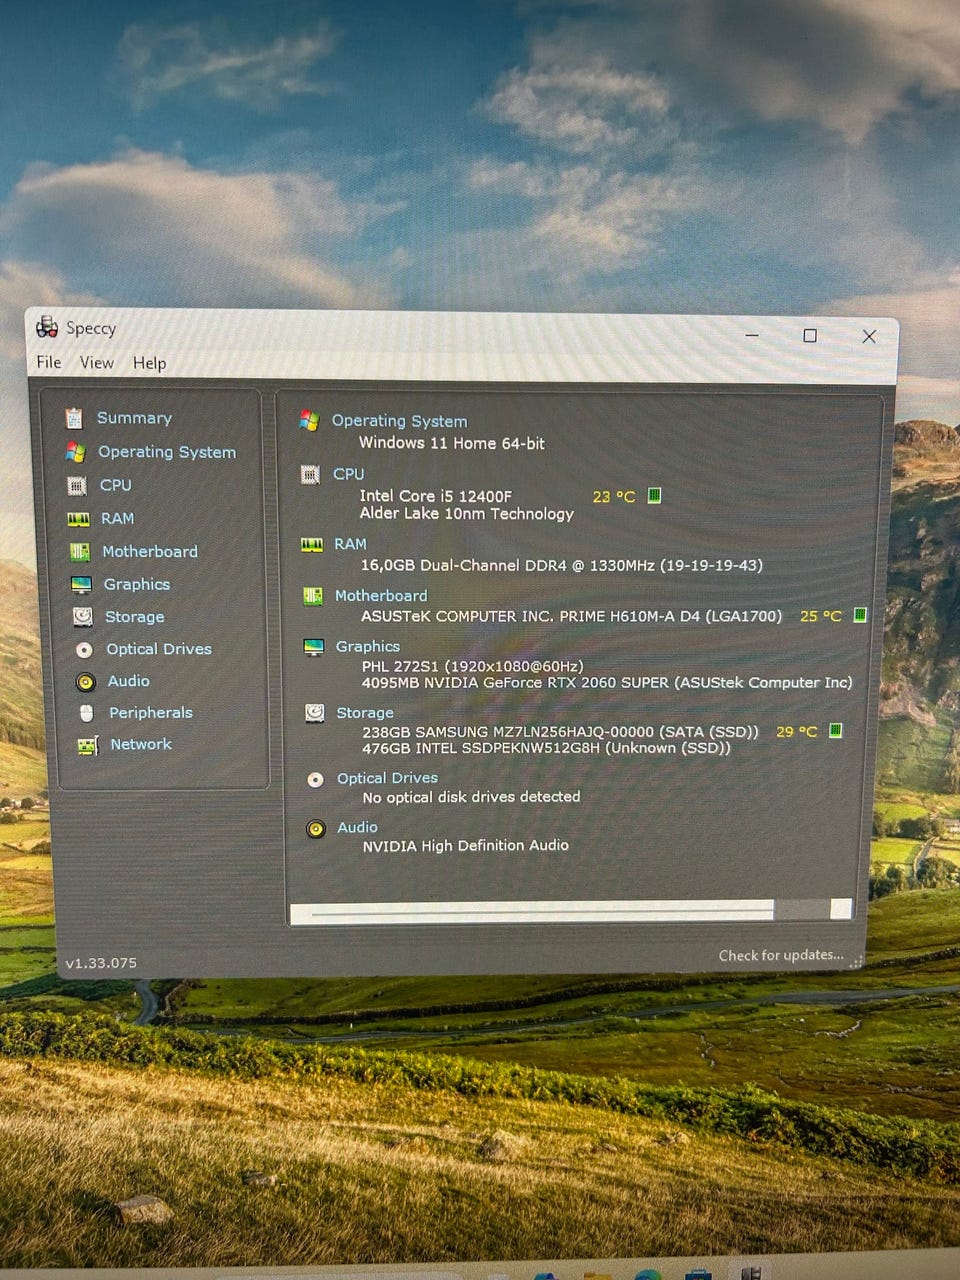Click the memory stick icon beside RAM heading
The height and width of the screenshot is (1280, 960).
(312, 545)
